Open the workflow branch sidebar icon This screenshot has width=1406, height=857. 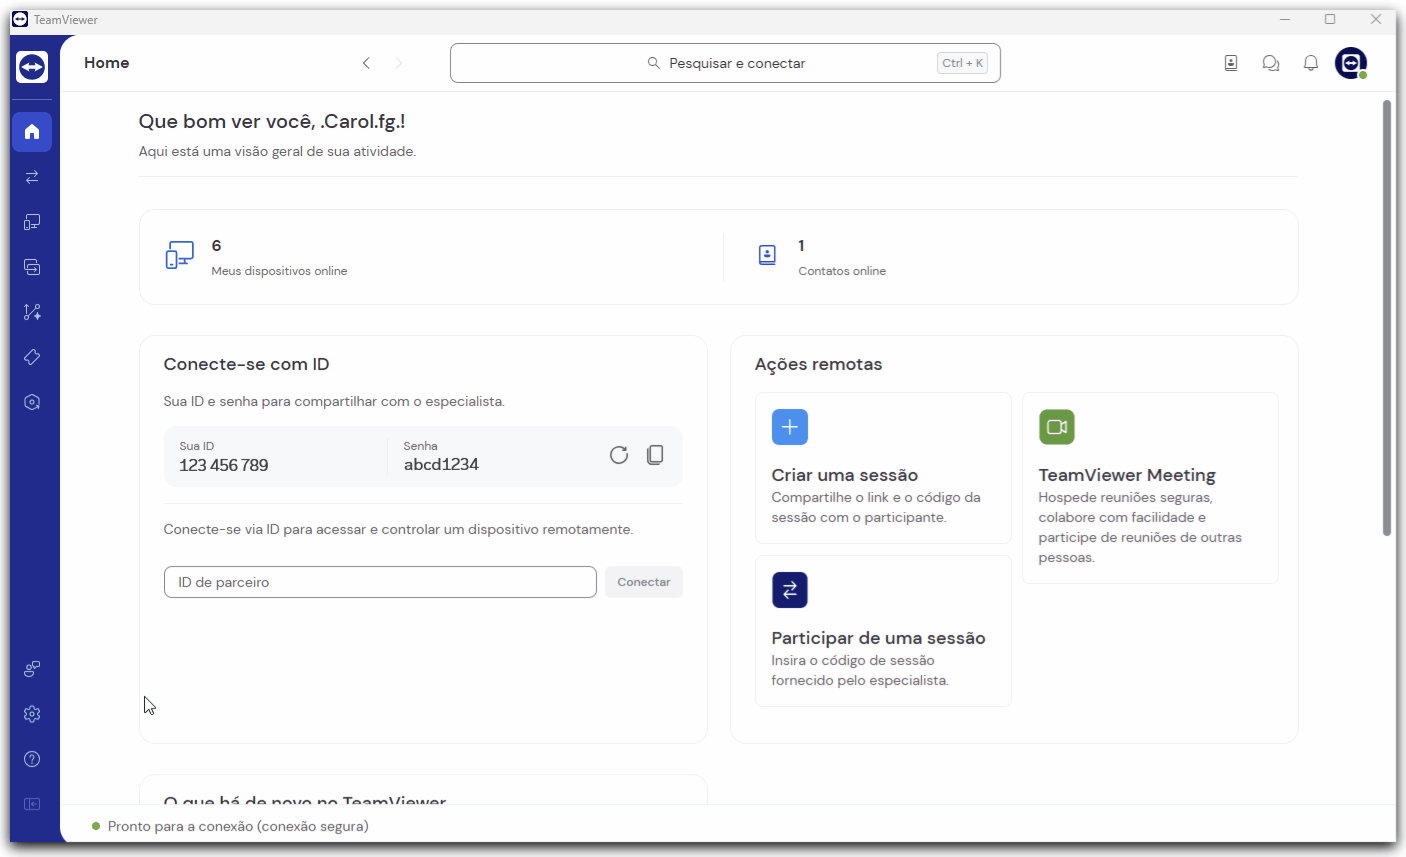tap(32, 312)
